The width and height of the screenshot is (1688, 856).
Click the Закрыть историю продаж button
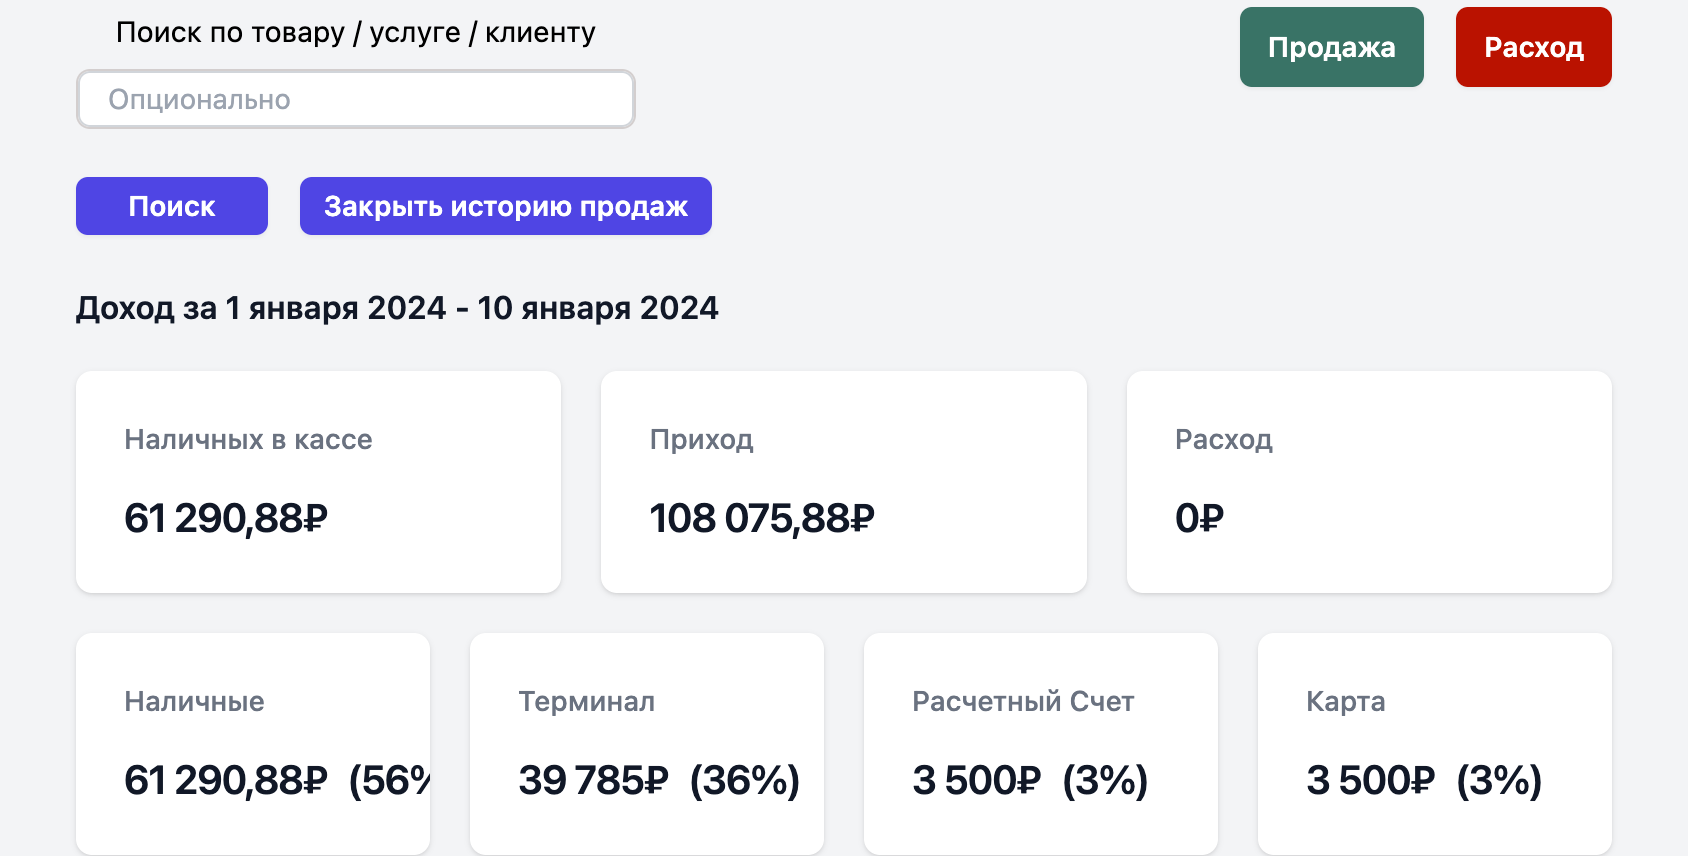[x=505, y=206]
